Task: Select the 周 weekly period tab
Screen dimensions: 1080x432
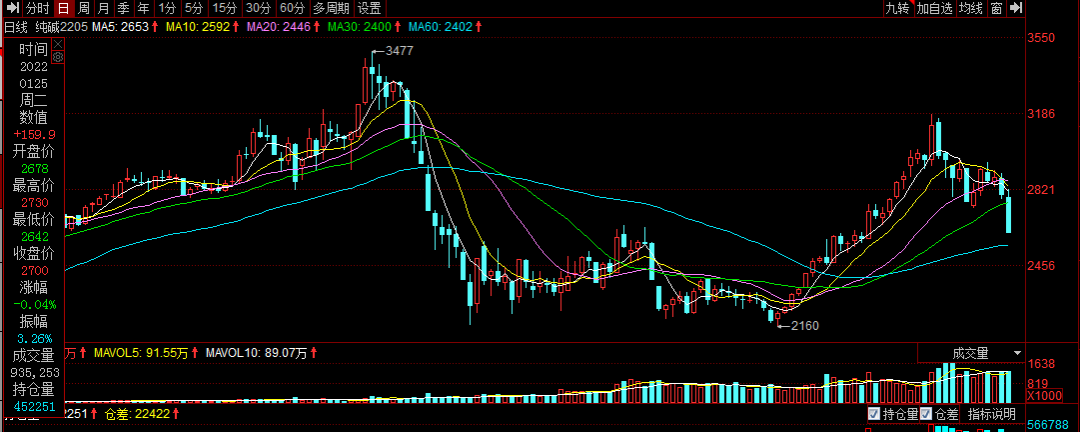Action: coord(83,8)
